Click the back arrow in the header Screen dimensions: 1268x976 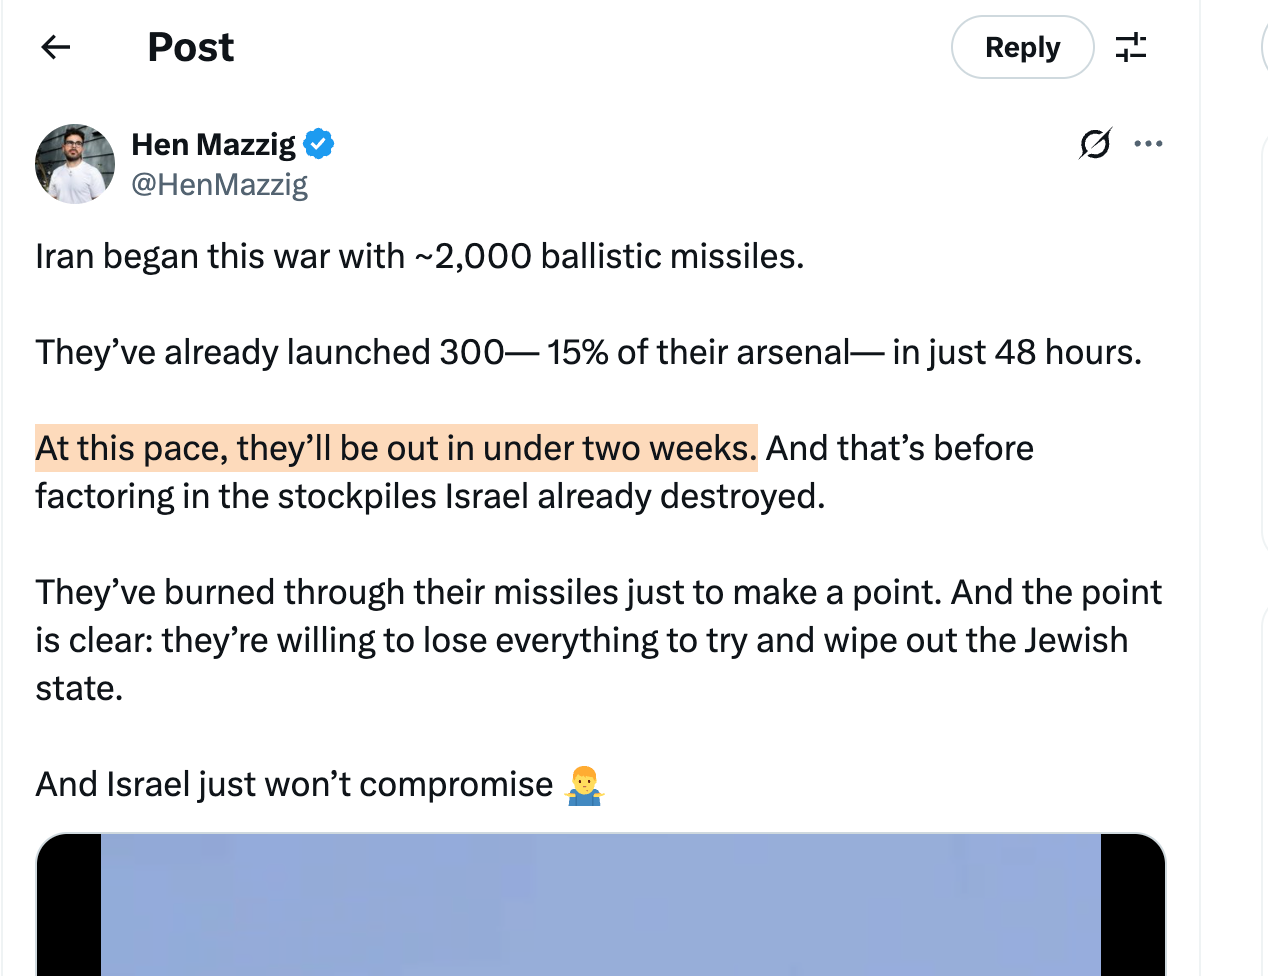(56, 47)
